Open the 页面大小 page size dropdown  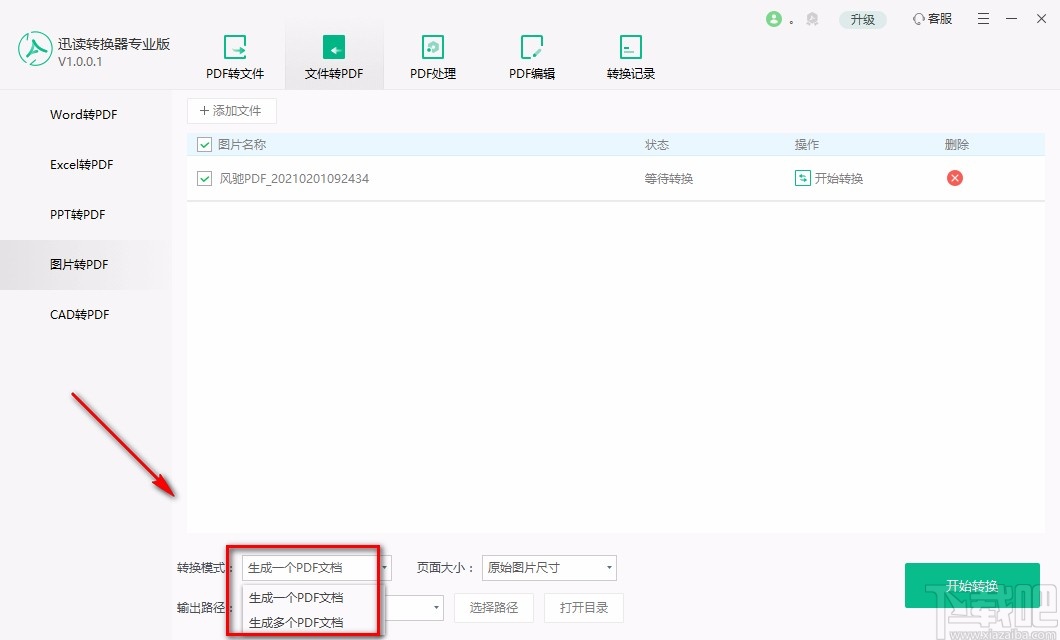point(549,567)
